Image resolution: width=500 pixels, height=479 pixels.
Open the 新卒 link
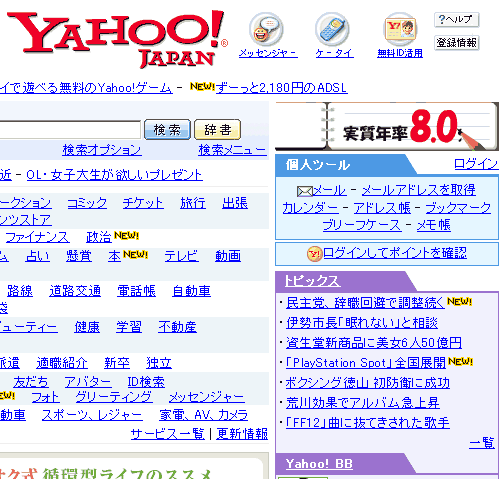[117, 363]
